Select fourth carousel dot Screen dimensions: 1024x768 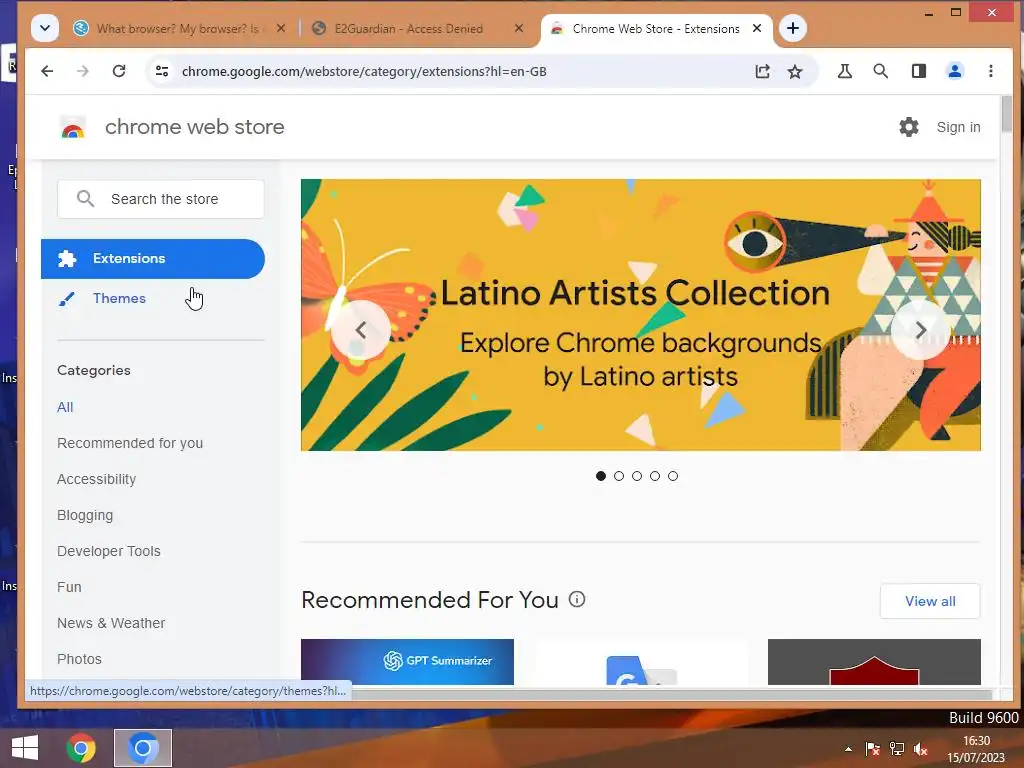655,476
